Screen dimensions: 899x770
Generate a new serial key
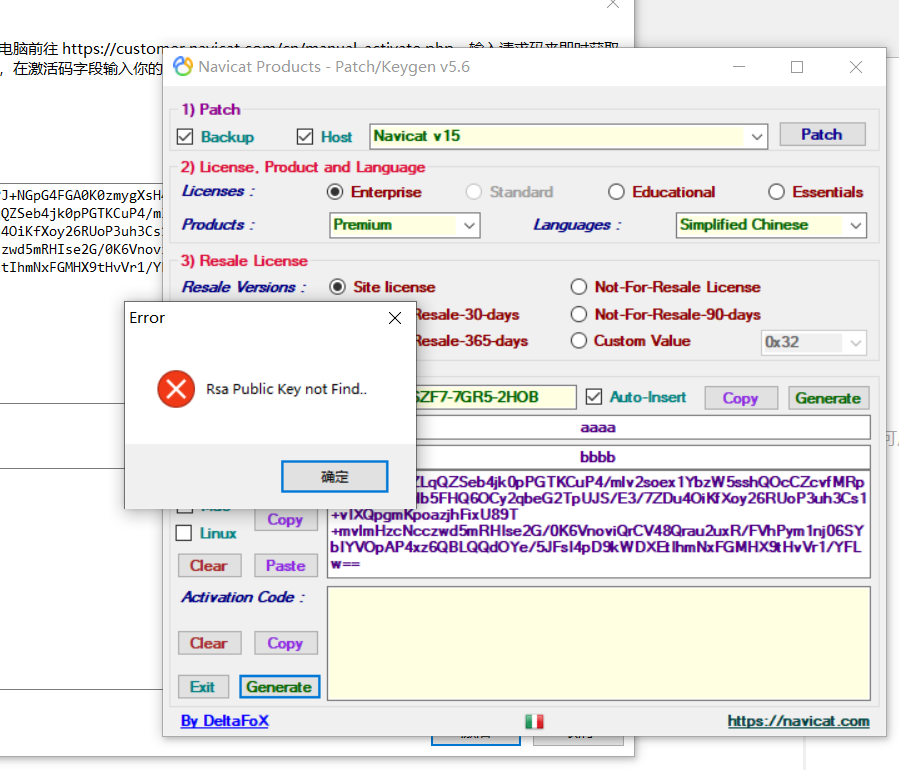pos(828,398)
